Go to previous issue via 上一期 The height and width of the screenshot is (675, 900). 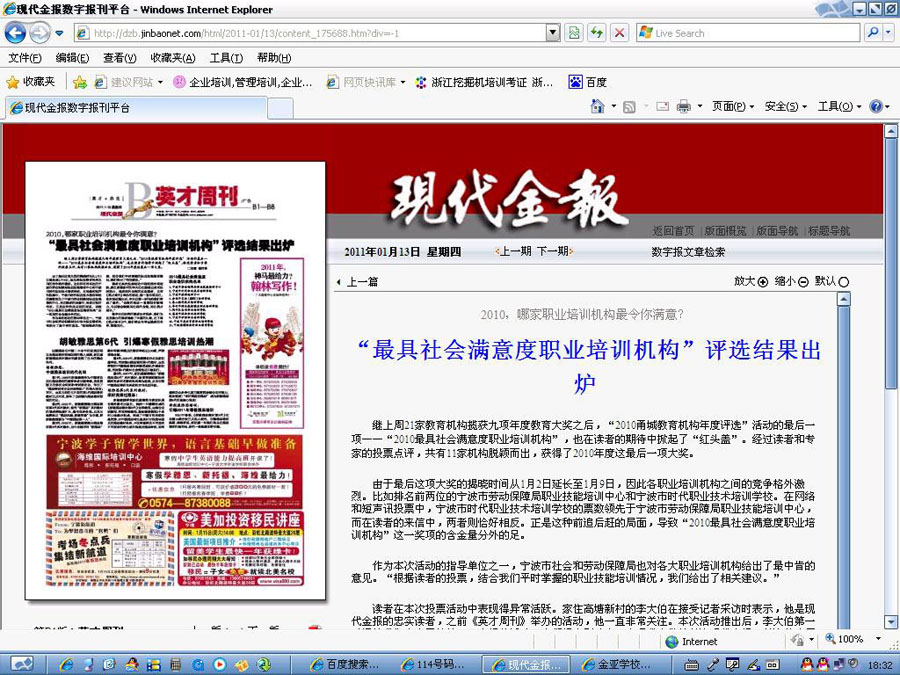(514, 251)
